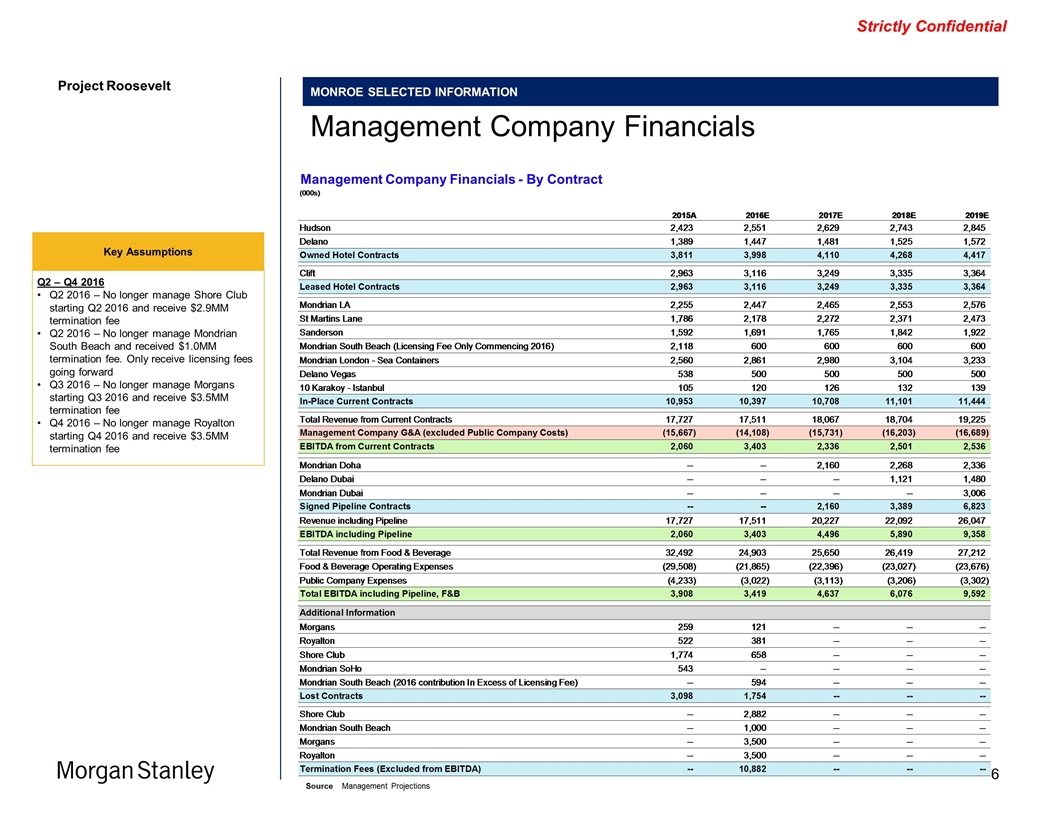This screenshot has height=816, width=1056.
Task: Click the In-Place Current Contracts row label
Action: pyautogui.click(x=356, y=400)
